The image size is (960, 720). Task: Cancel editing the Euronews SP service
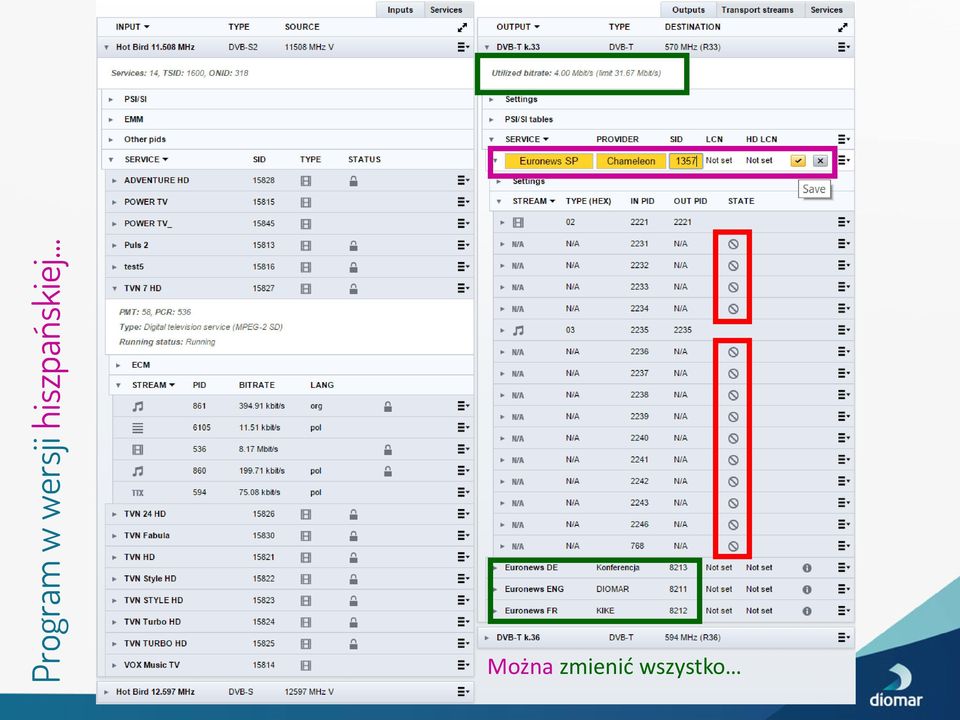pyautogui.click(x=820, y=161)
